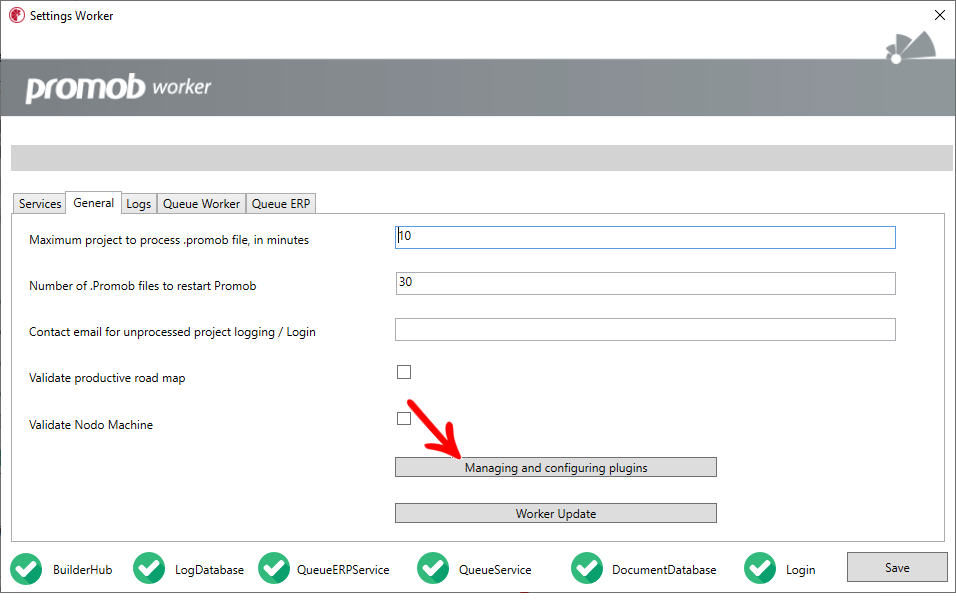Image resolution: width=956 pixels, height=601 pixels.
Task: Click the LogDatabase green checkmark status icon
Action: click(149, 569)
